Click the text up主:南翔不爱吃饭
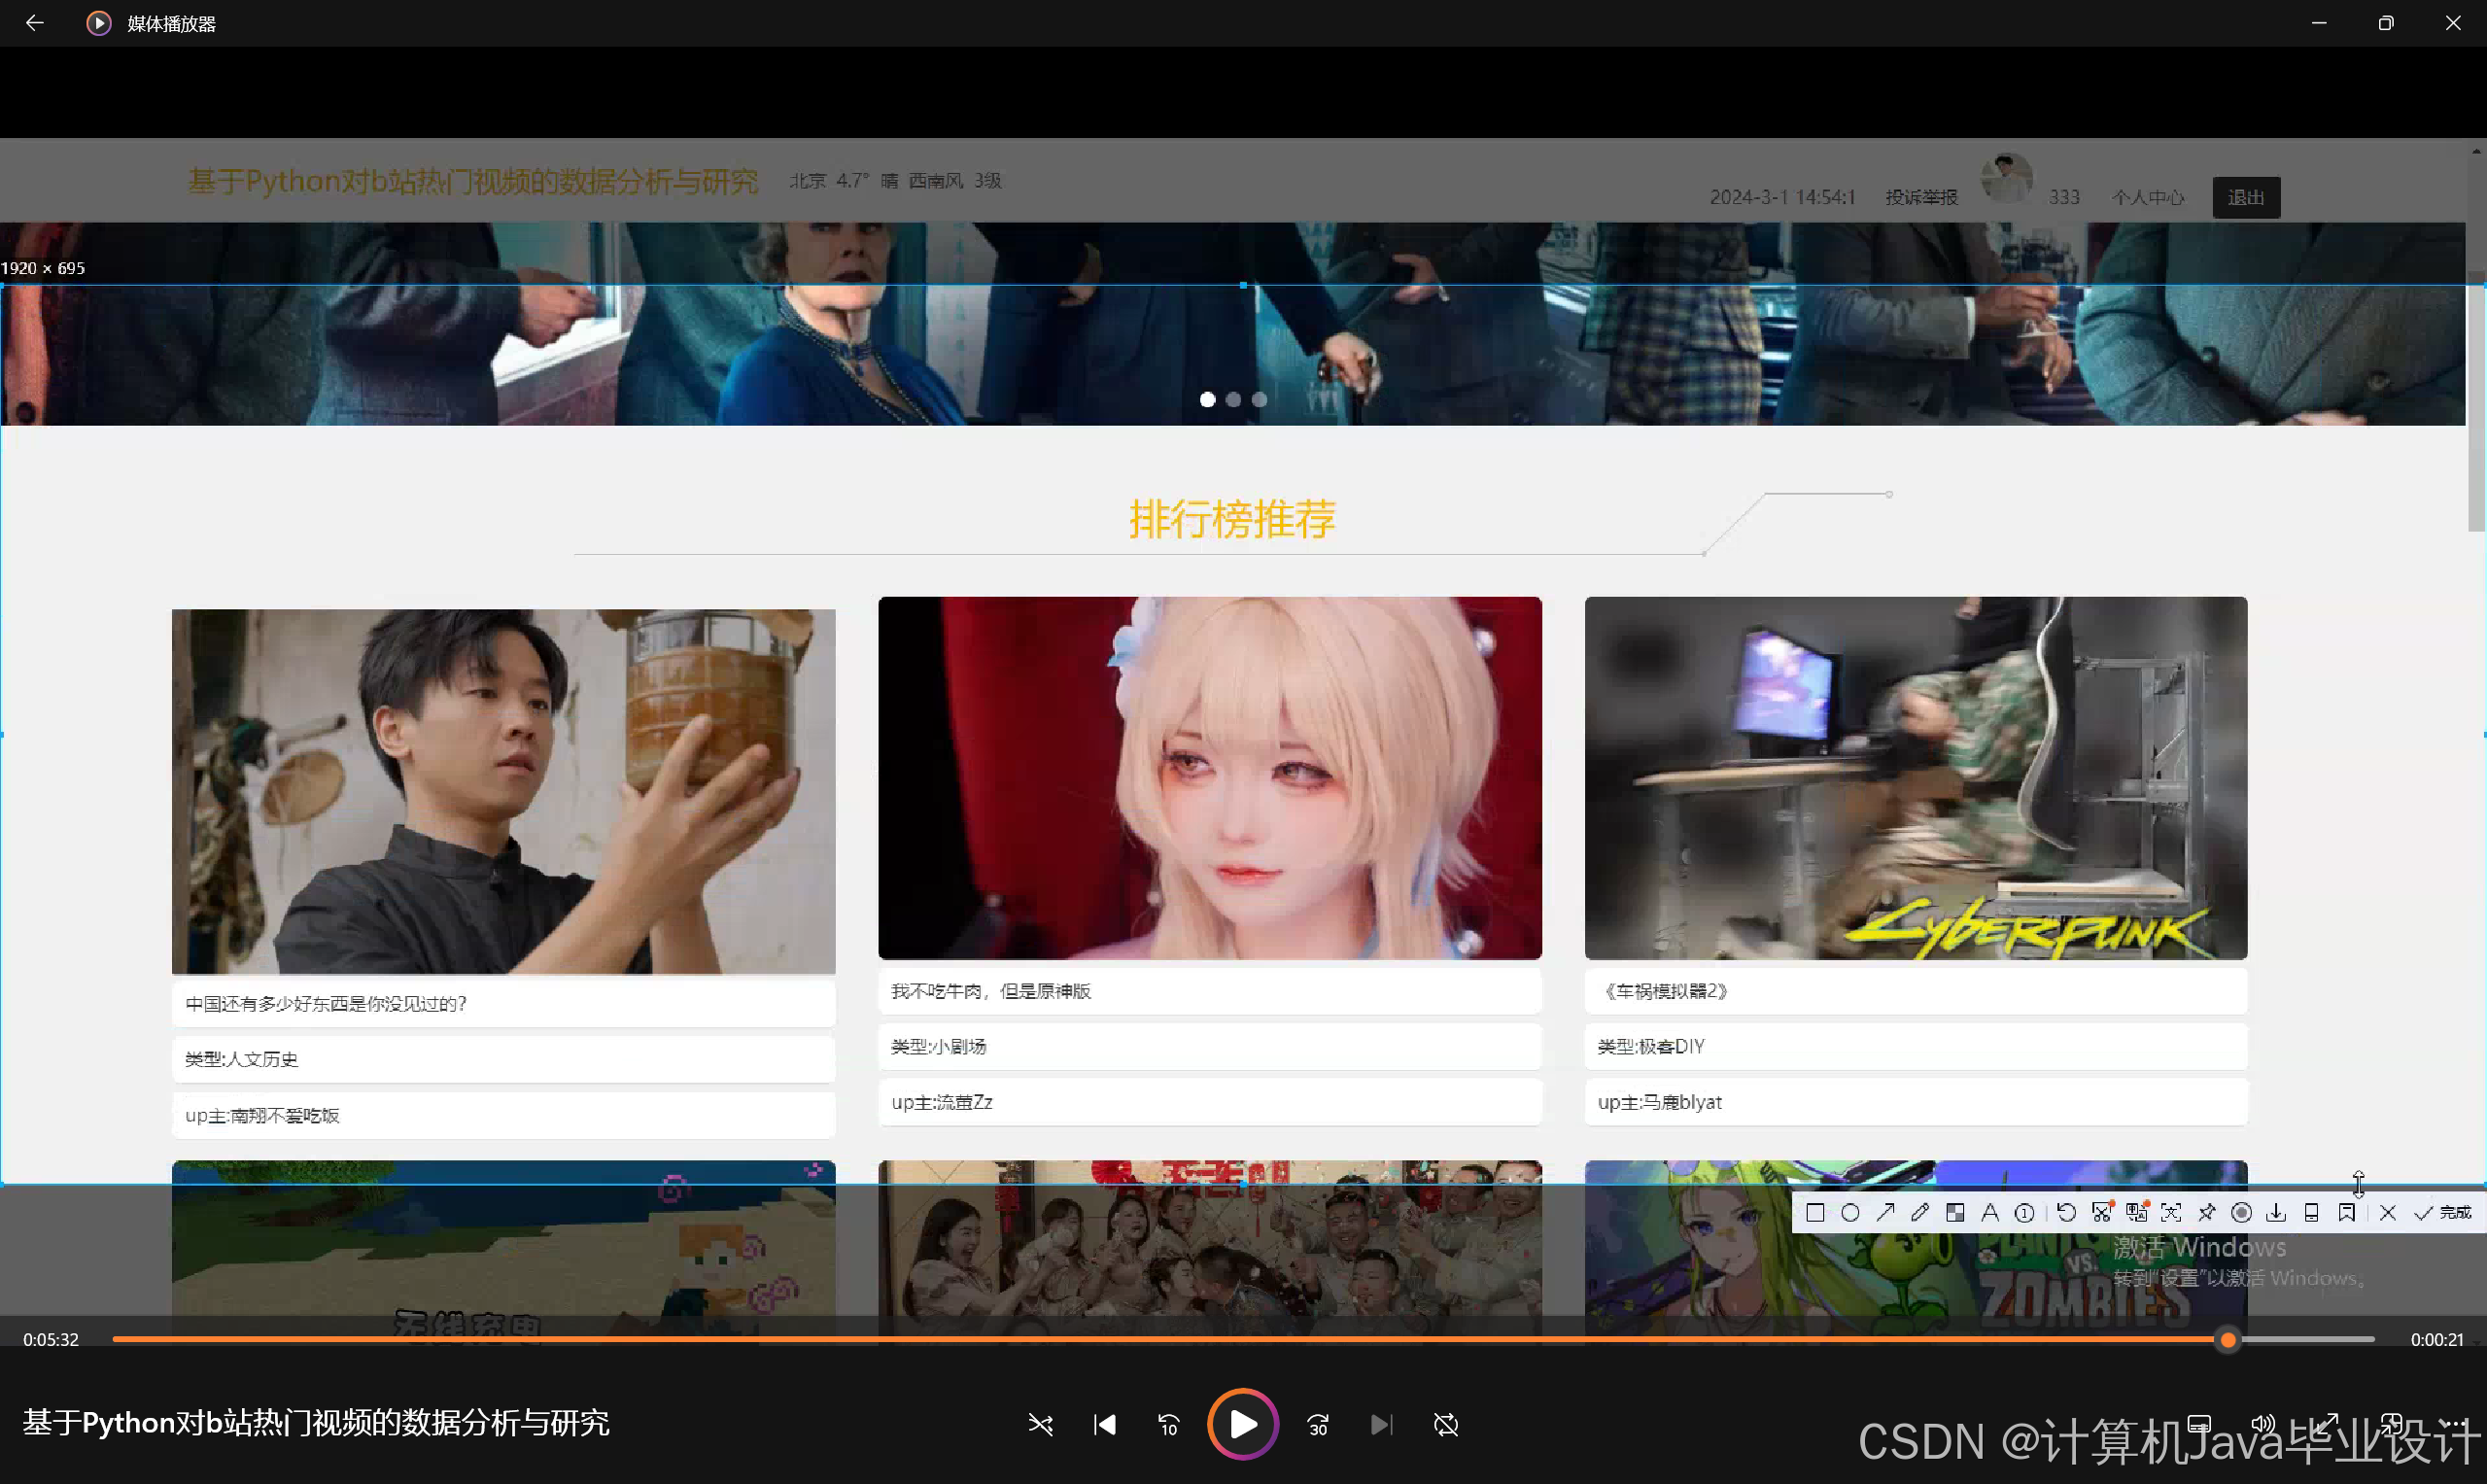The height and width of the screenshot is (1484, 2487). (262, 1116)
